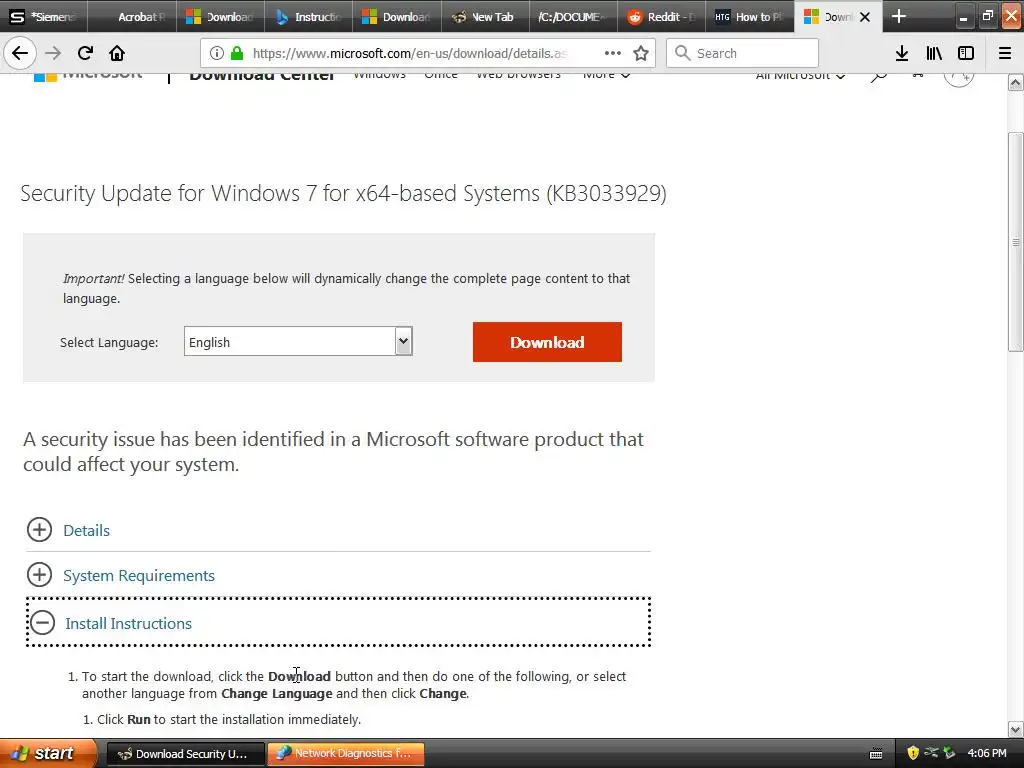The height and width of the screenshot is (768, 1024).
Task: Expand the System Requirements plus icon
Action: pos(39,575)
